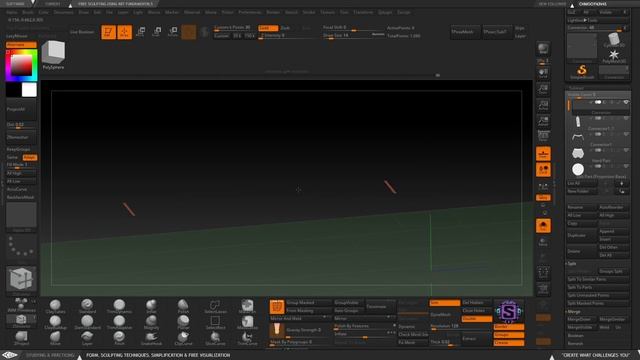Toggle the orange PolyFrame icon above Gravity Strength

[x=277, y=307]
